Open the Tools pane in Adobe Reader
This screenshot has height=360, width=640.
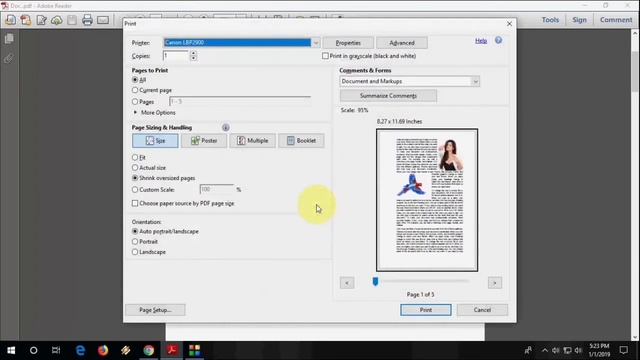[550, 20]
